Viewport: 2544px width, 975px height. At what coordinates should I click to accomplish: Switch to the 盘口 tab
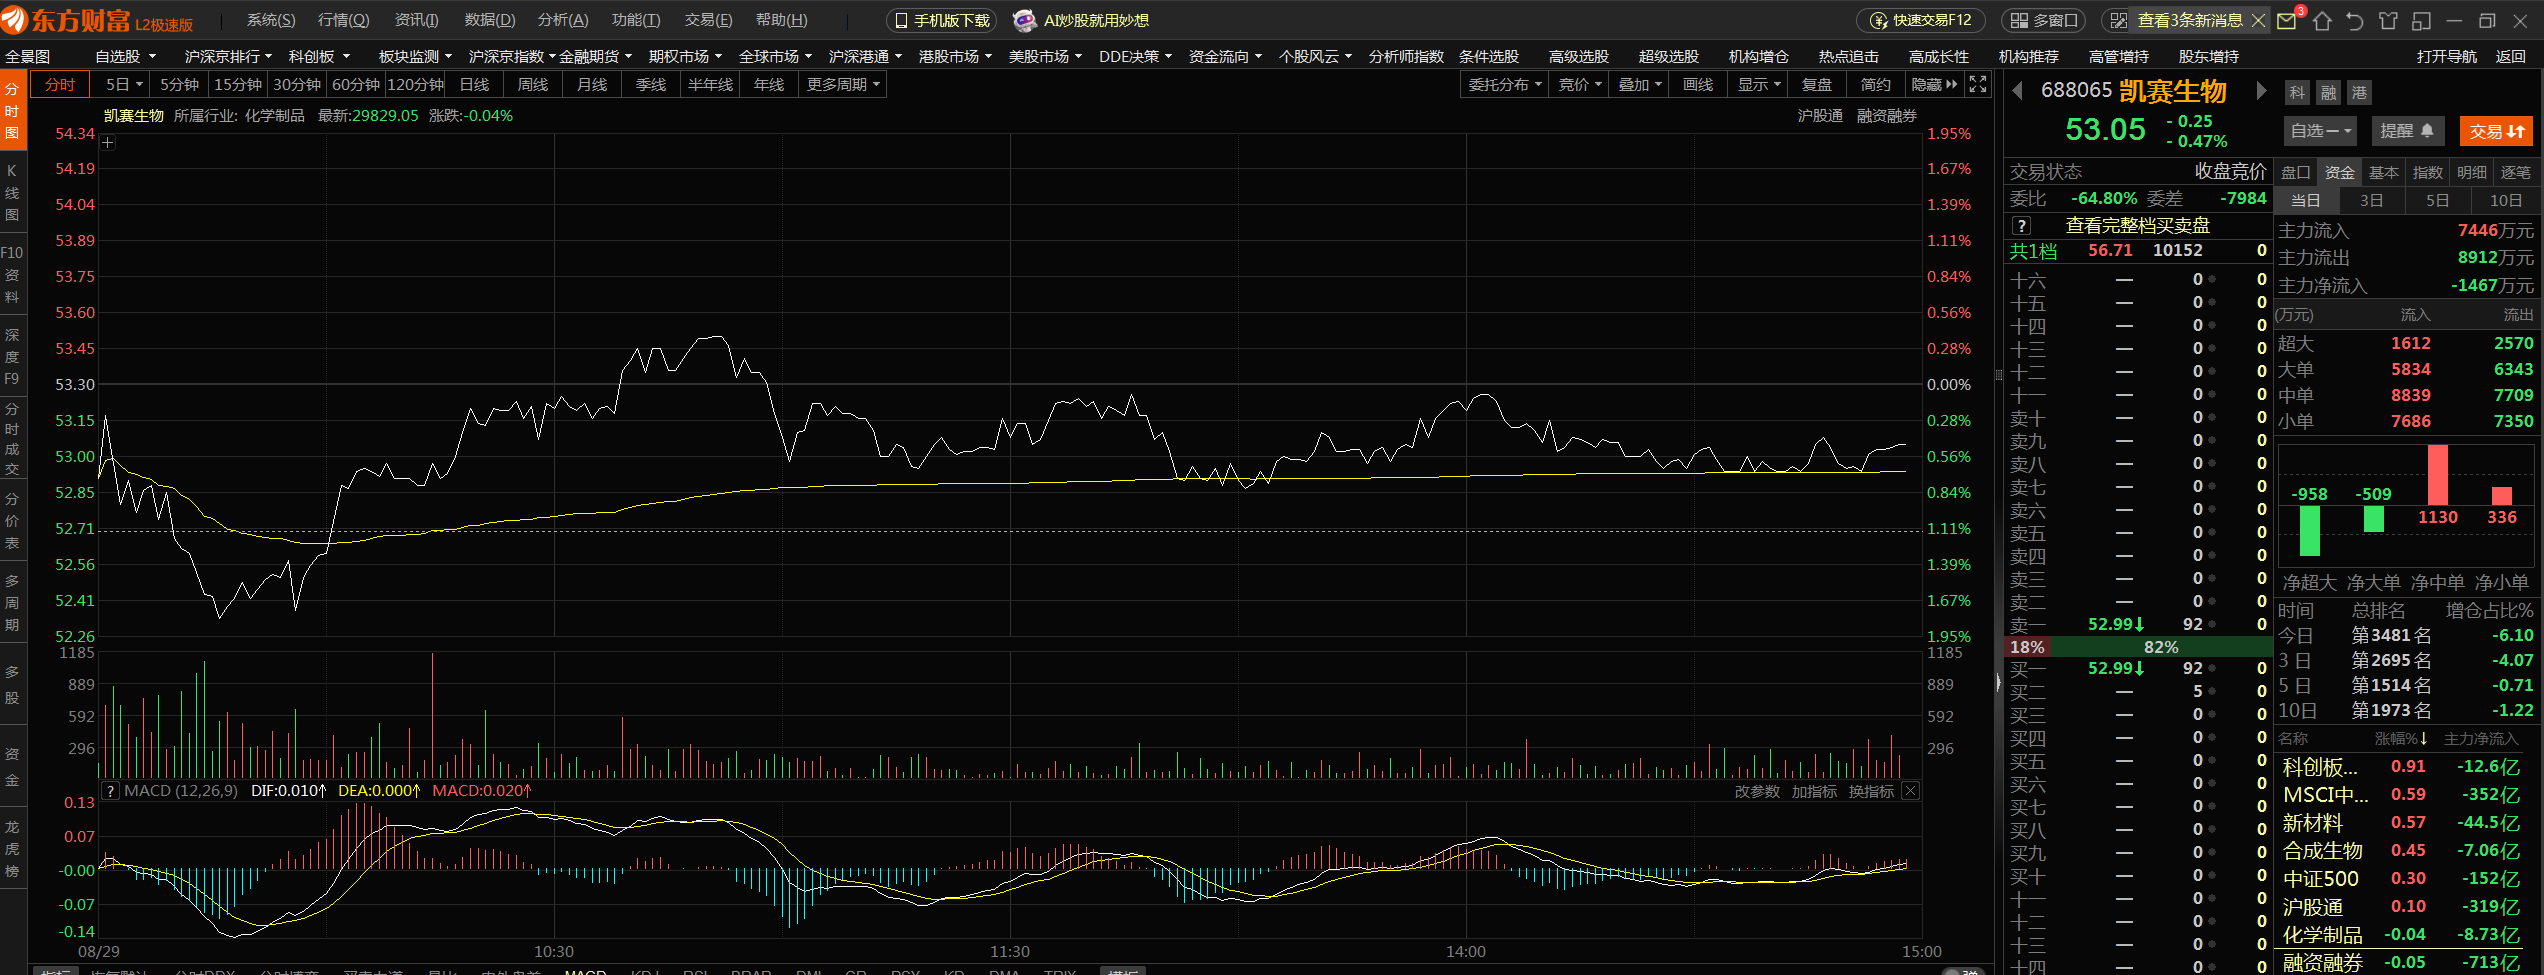(x=2296, y=172)
